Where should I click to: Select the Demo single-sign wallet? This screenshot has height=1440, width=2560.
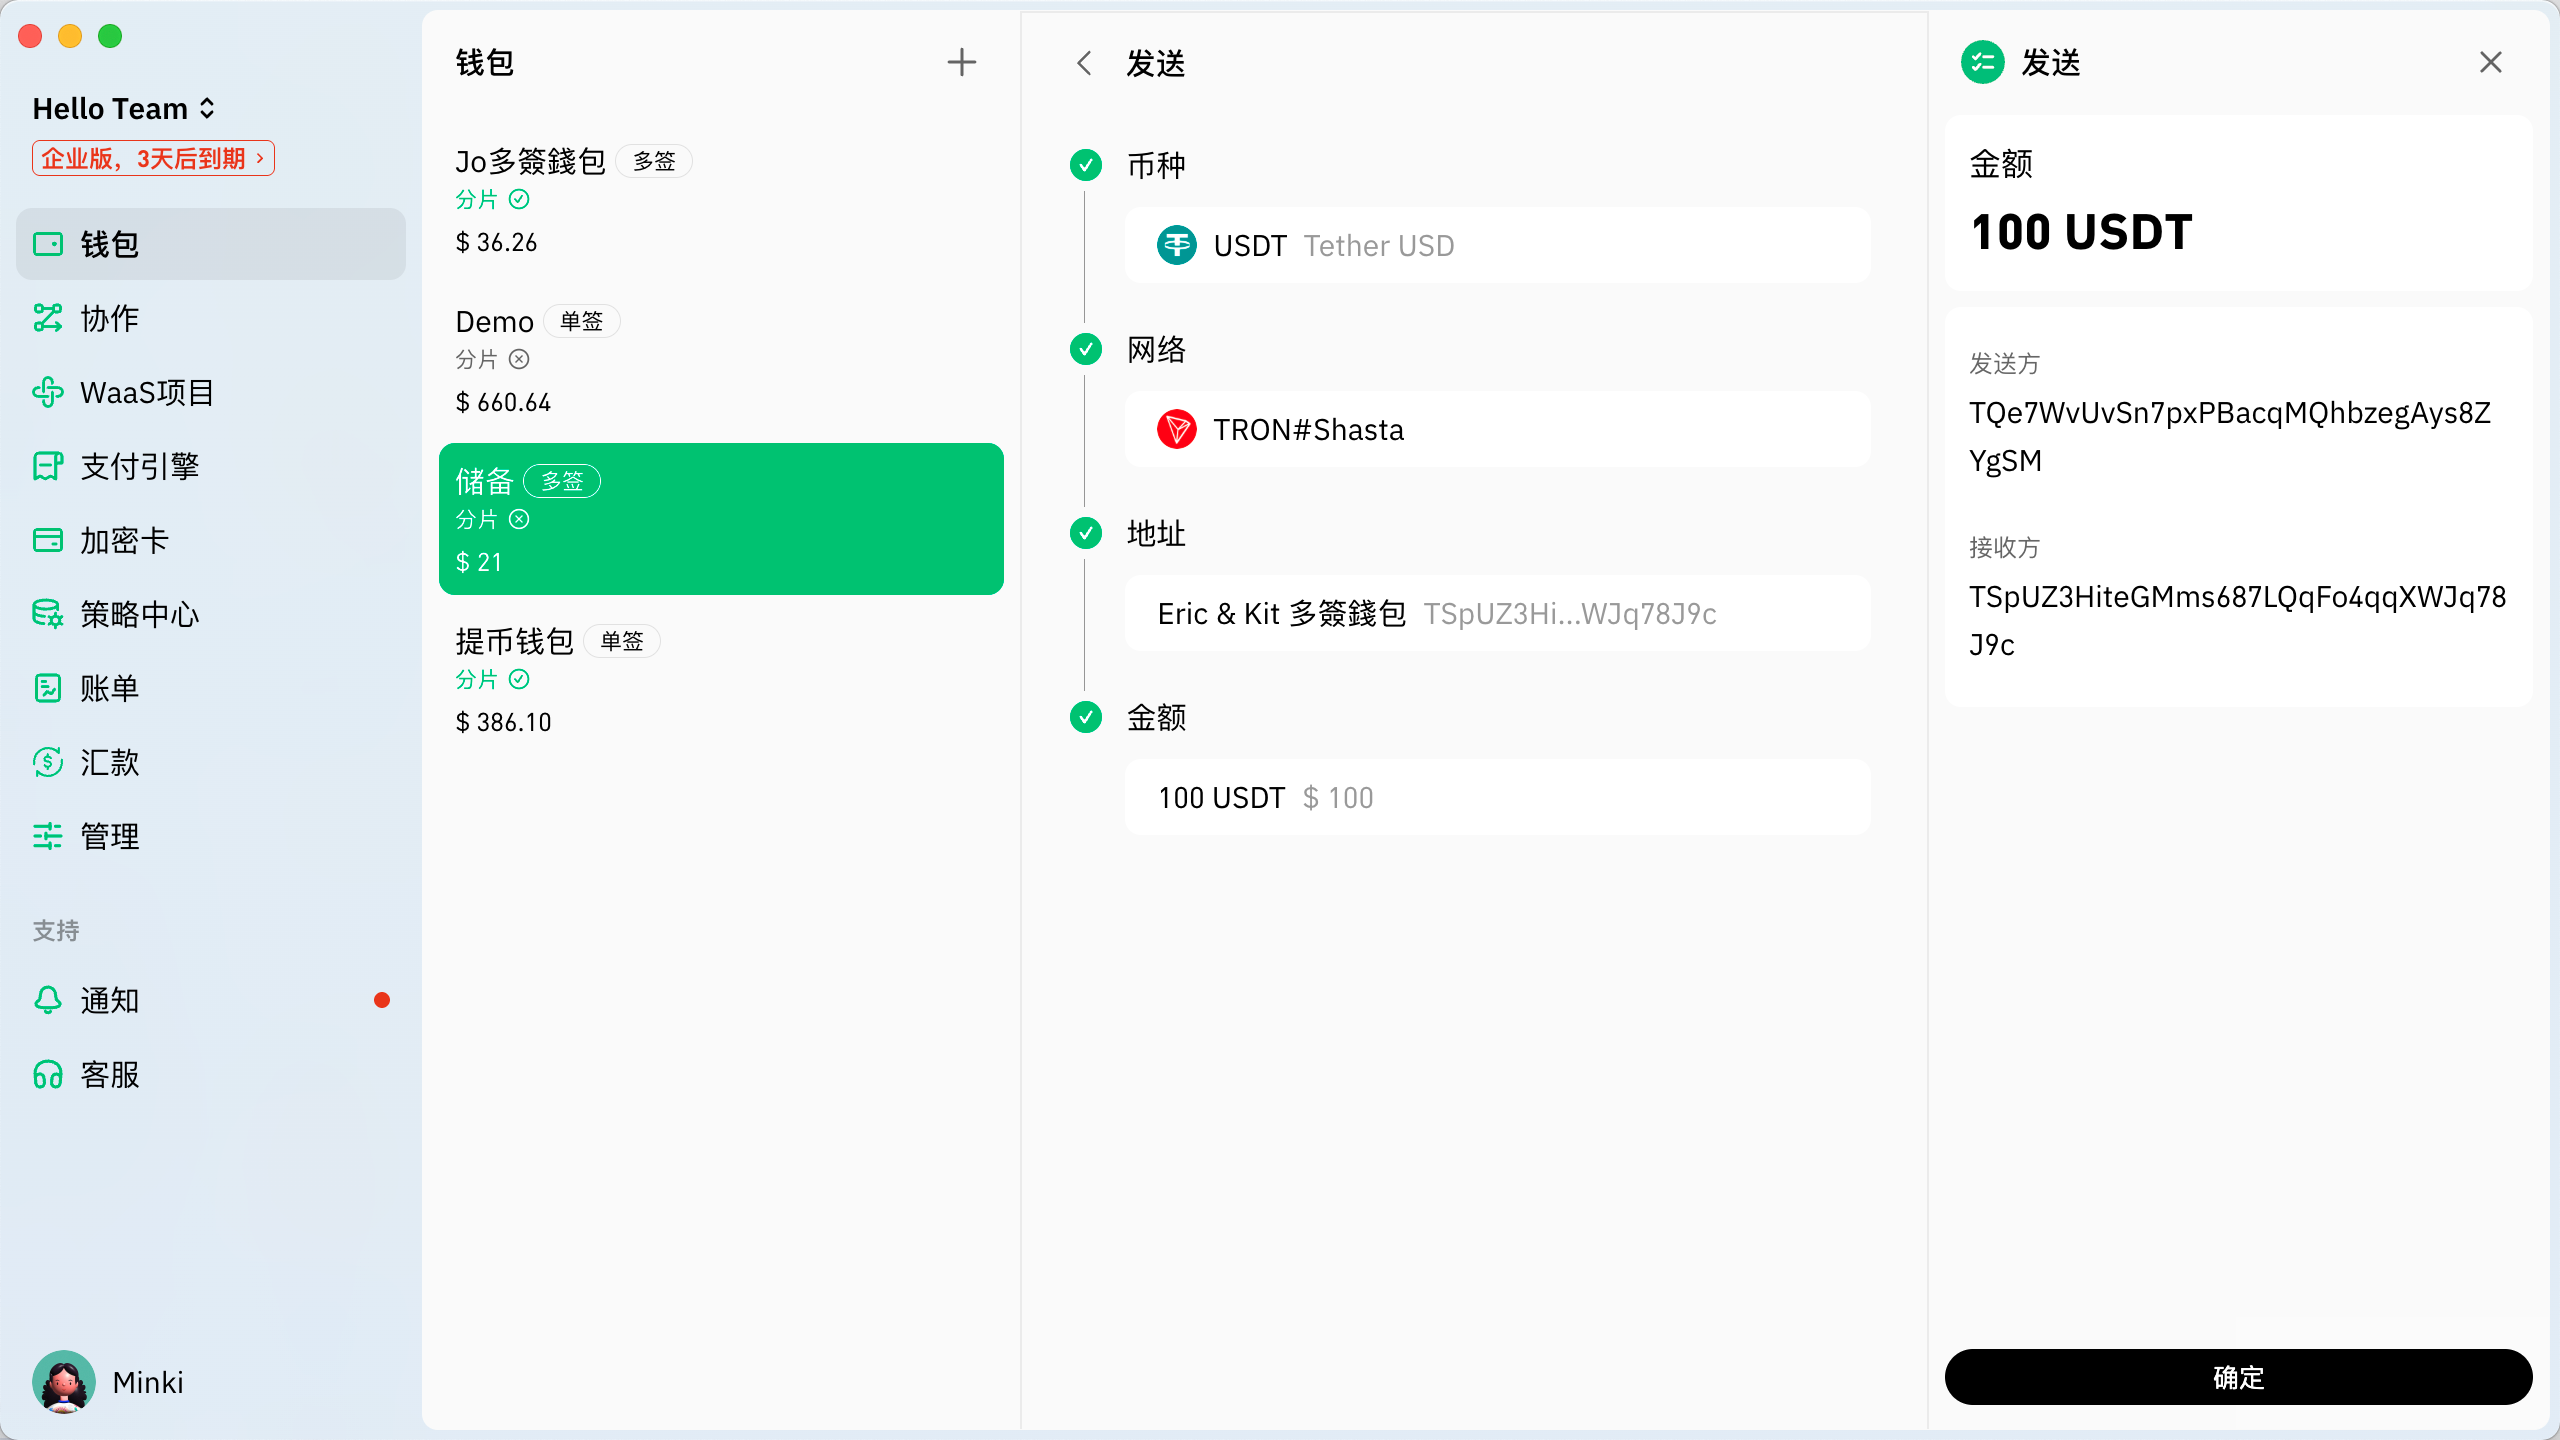(720, 360)
